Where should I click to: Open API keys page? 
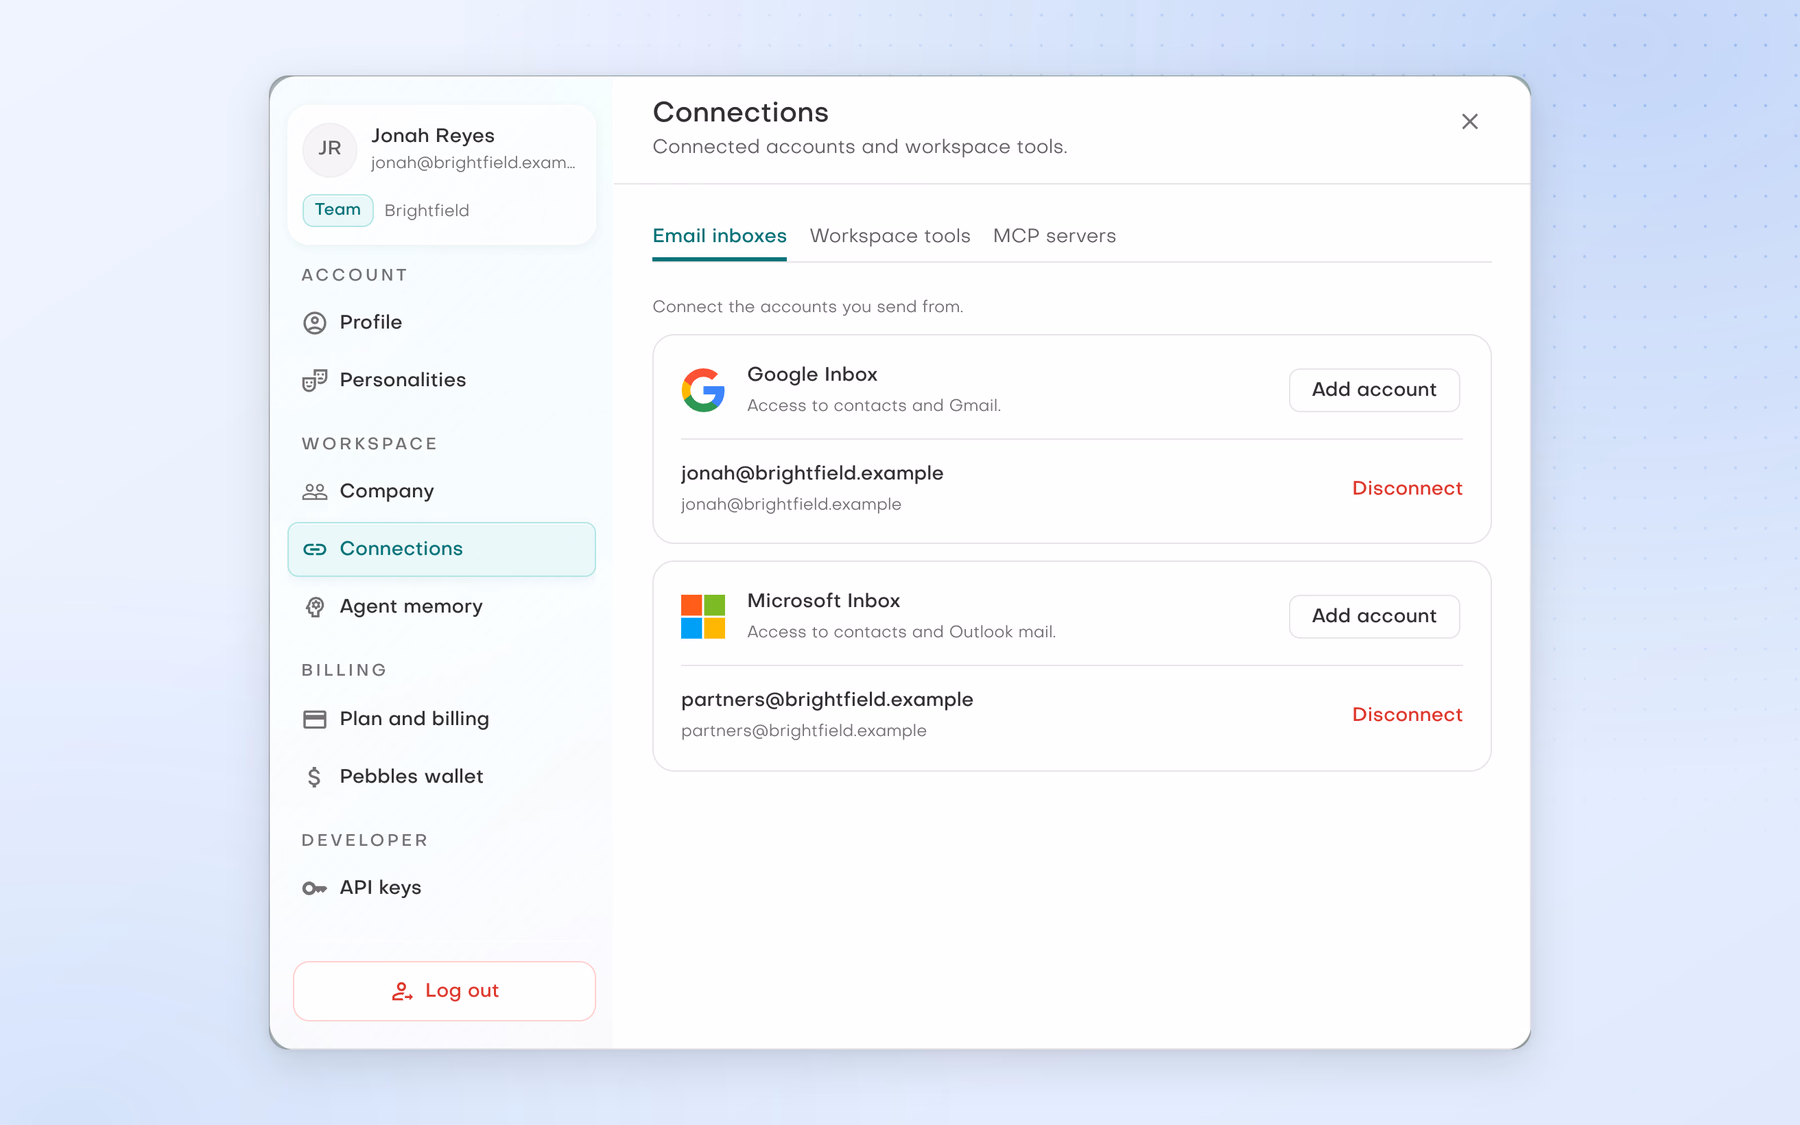pos(442,888)
